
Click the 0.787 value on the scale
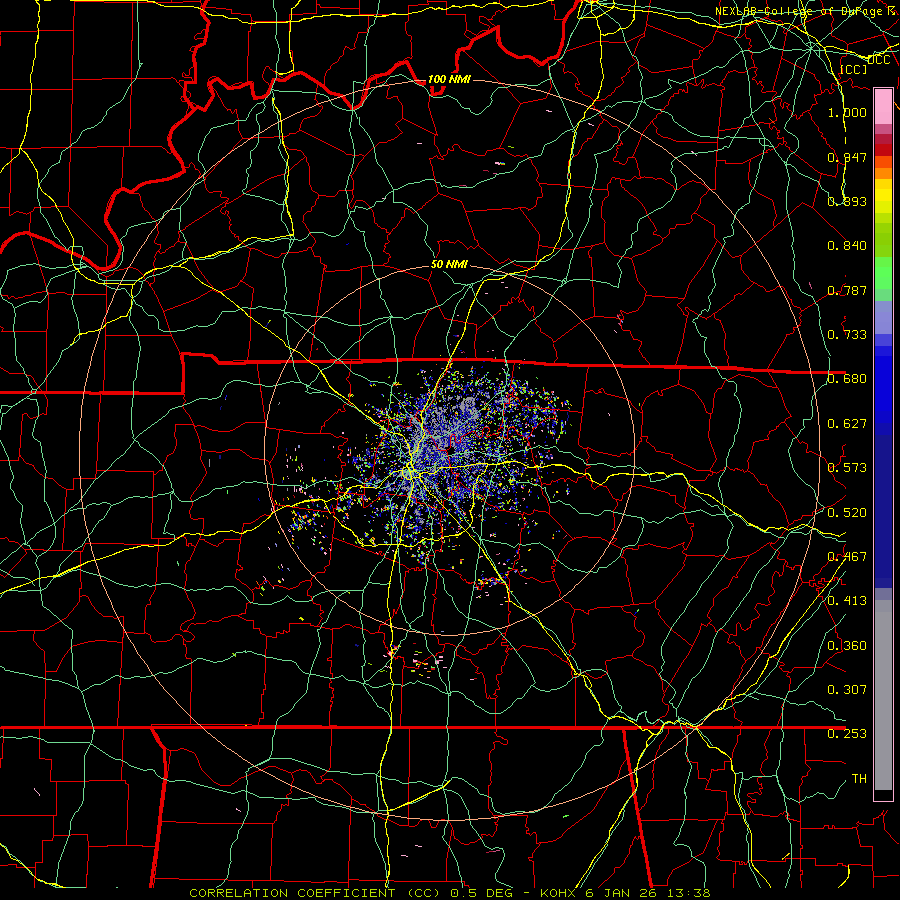(847, 290)
